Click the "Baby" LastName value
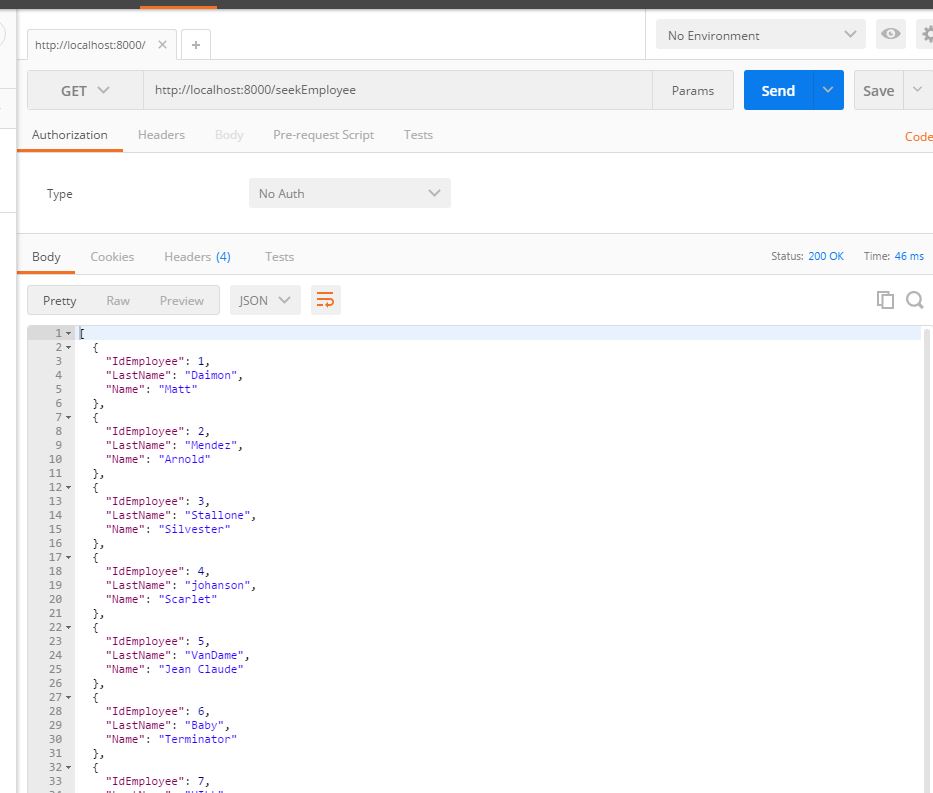 [204, 725]
